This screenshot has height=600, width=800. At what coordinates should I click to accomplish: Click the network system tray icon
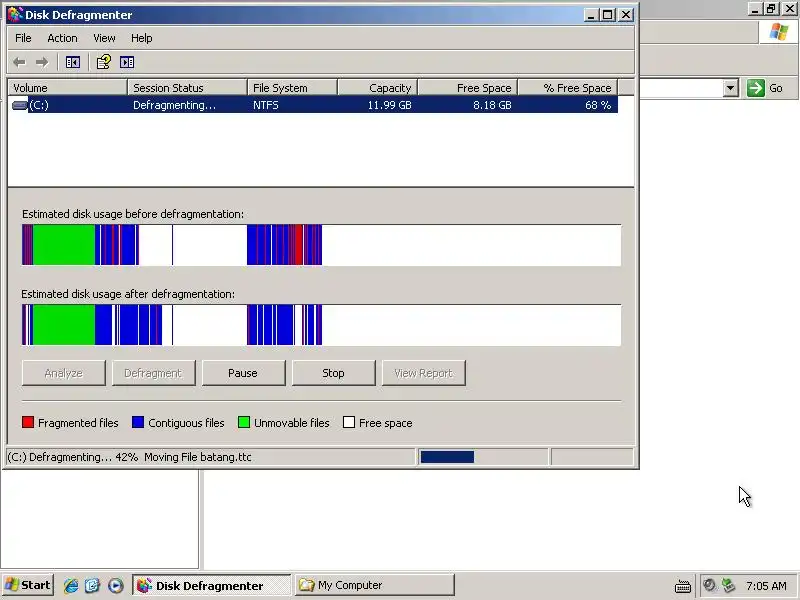pyautogui.click(x=729, y=585)
